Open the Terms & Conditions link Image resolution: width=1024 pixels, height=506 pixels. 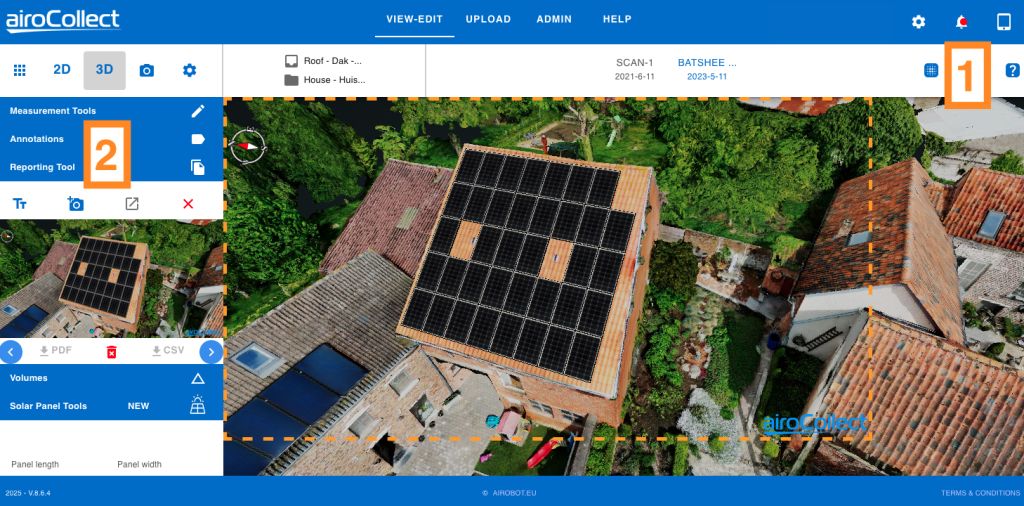(x=980, y=493)
